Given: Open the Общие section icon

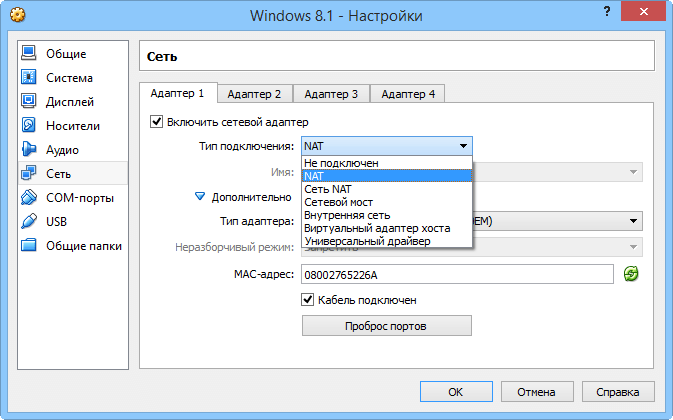Looking at the screenshot, I should pos(29,54).
